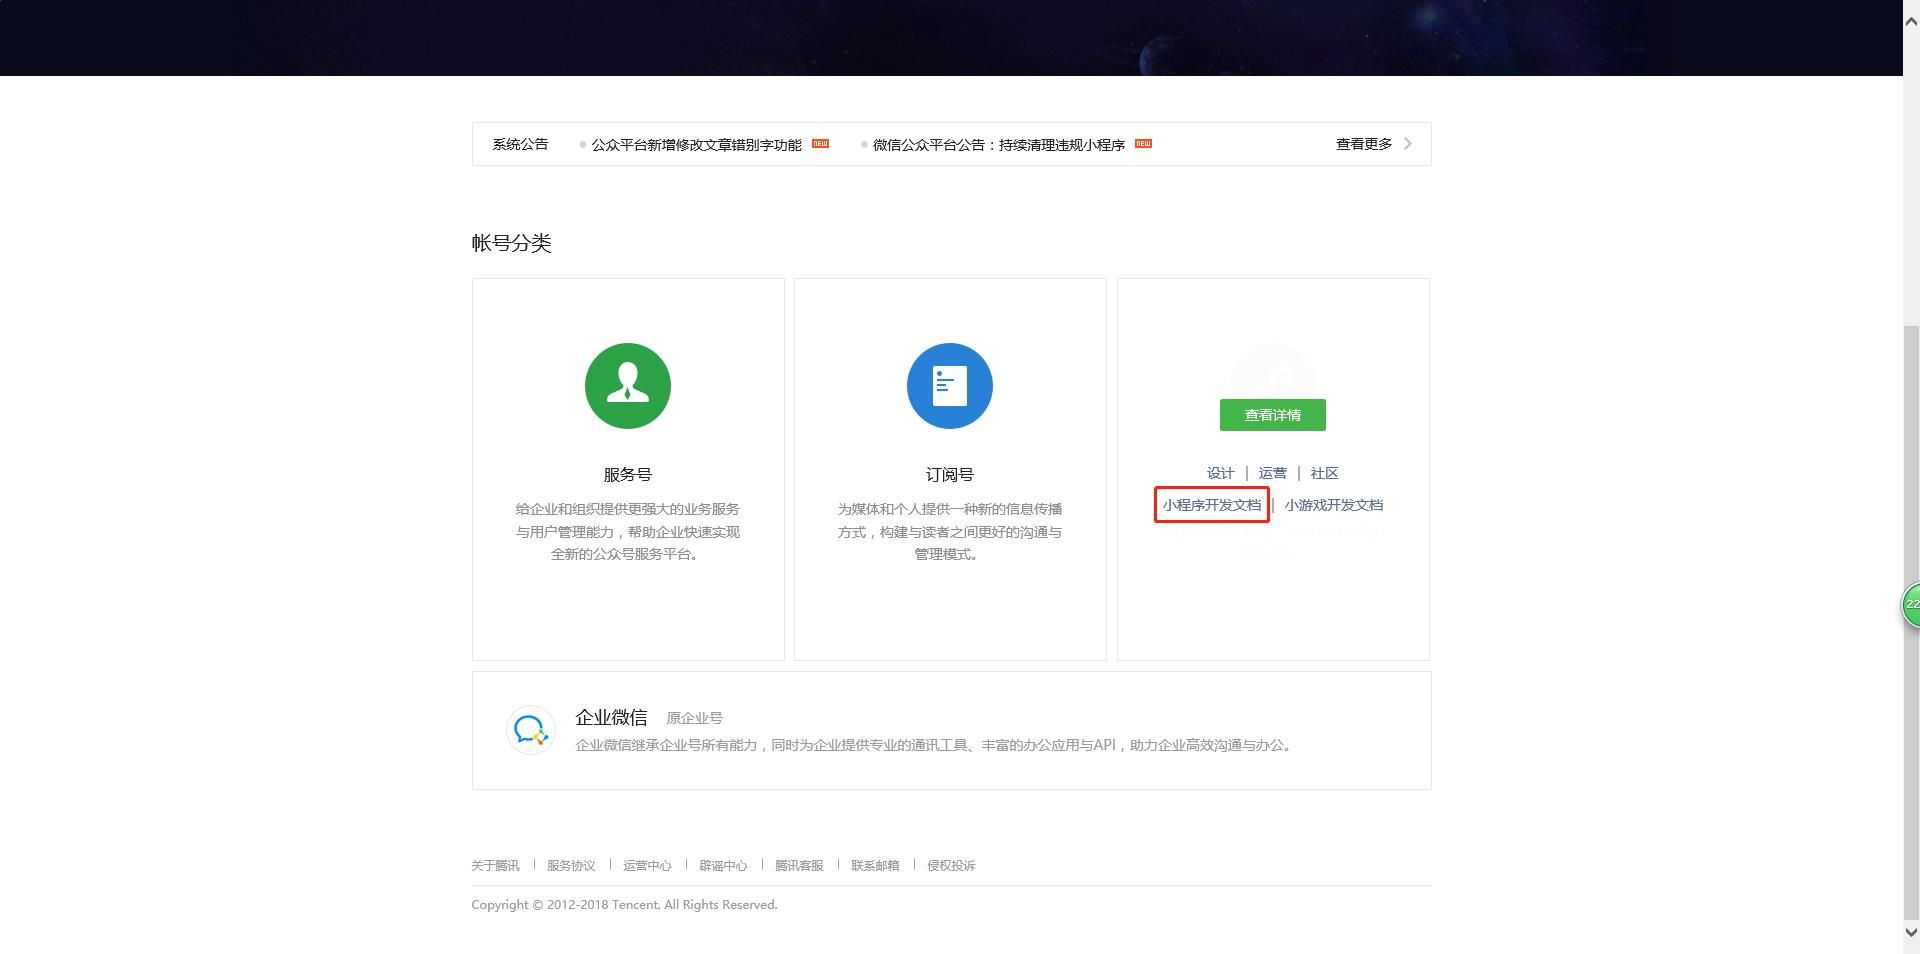Screen dimensions: 1920x954
Task: Read announcement 公众平台新增修改文章错别字功能
Action: pos(697,144)
